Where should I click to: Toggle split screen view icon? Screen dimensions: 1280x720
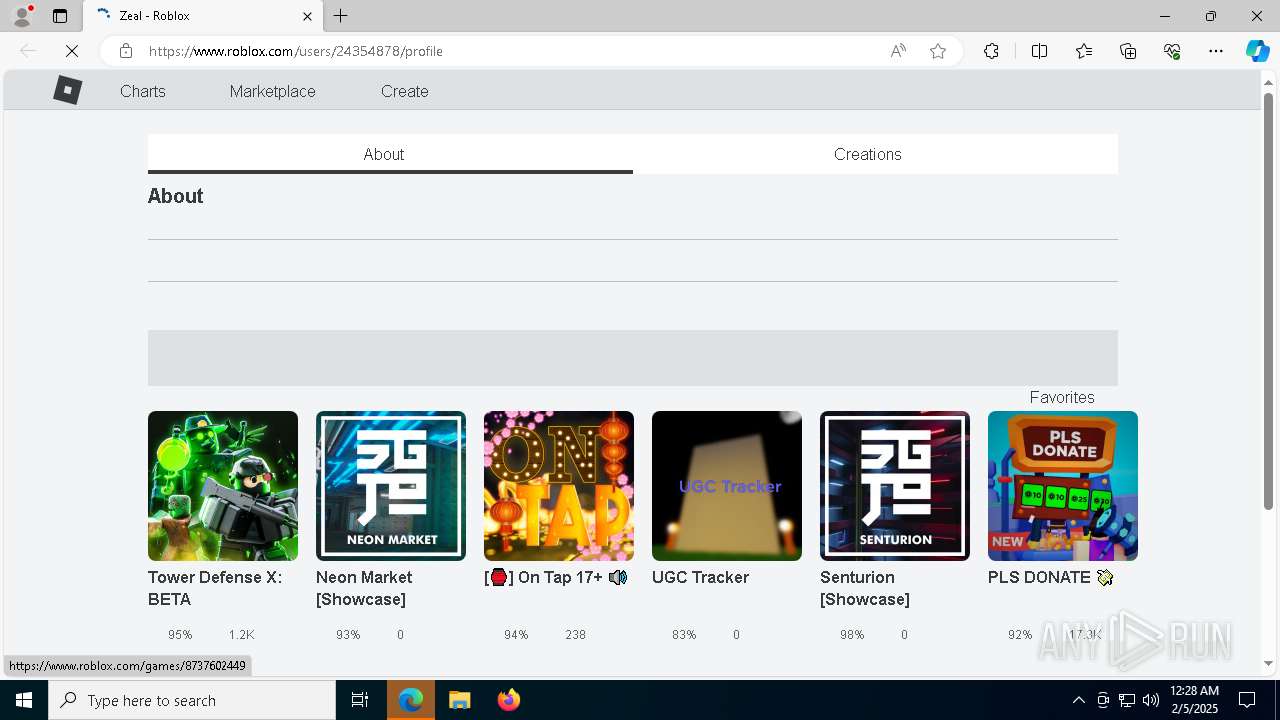(1039, 51)
